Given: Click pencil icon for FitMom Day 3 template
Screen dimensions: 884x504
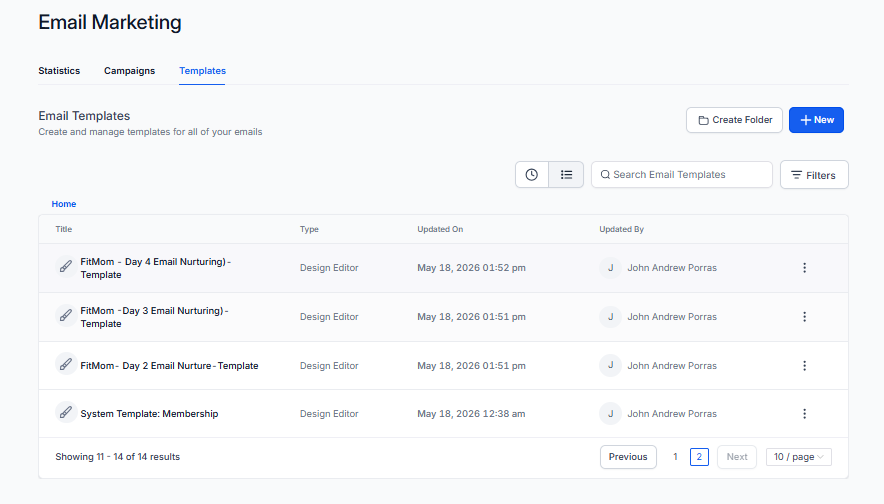Looking at the screenshot, I should (x=66, y=315).
